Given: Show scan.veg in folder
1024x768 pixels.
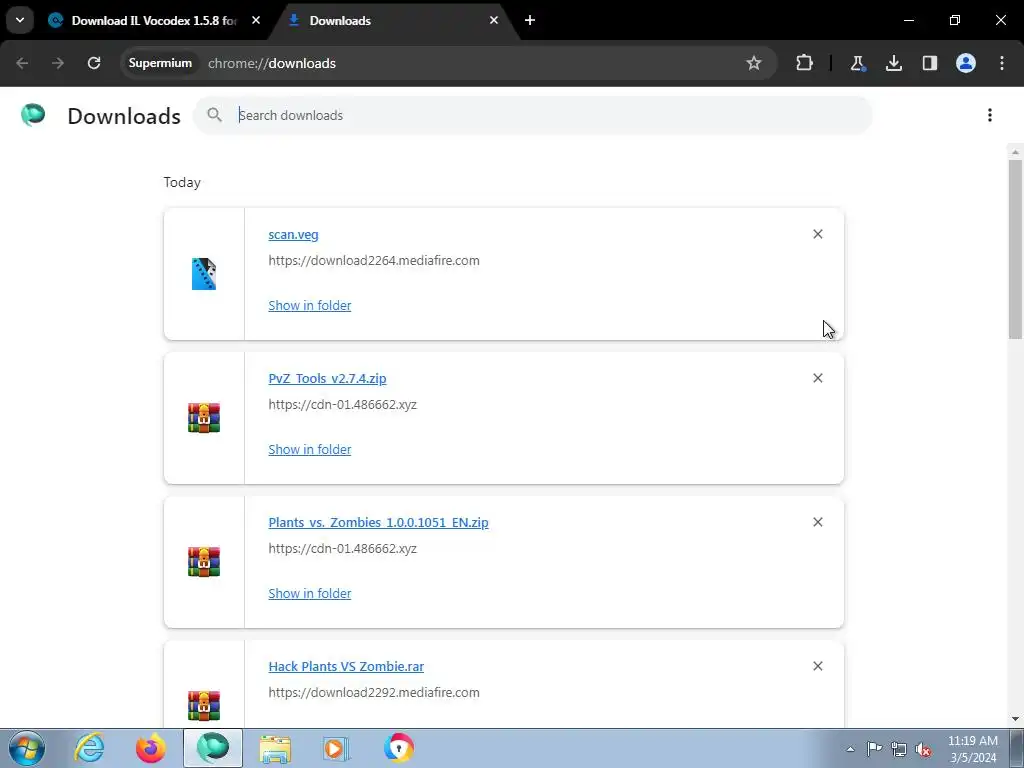Looking at the screenshot, I should [310, 305].
